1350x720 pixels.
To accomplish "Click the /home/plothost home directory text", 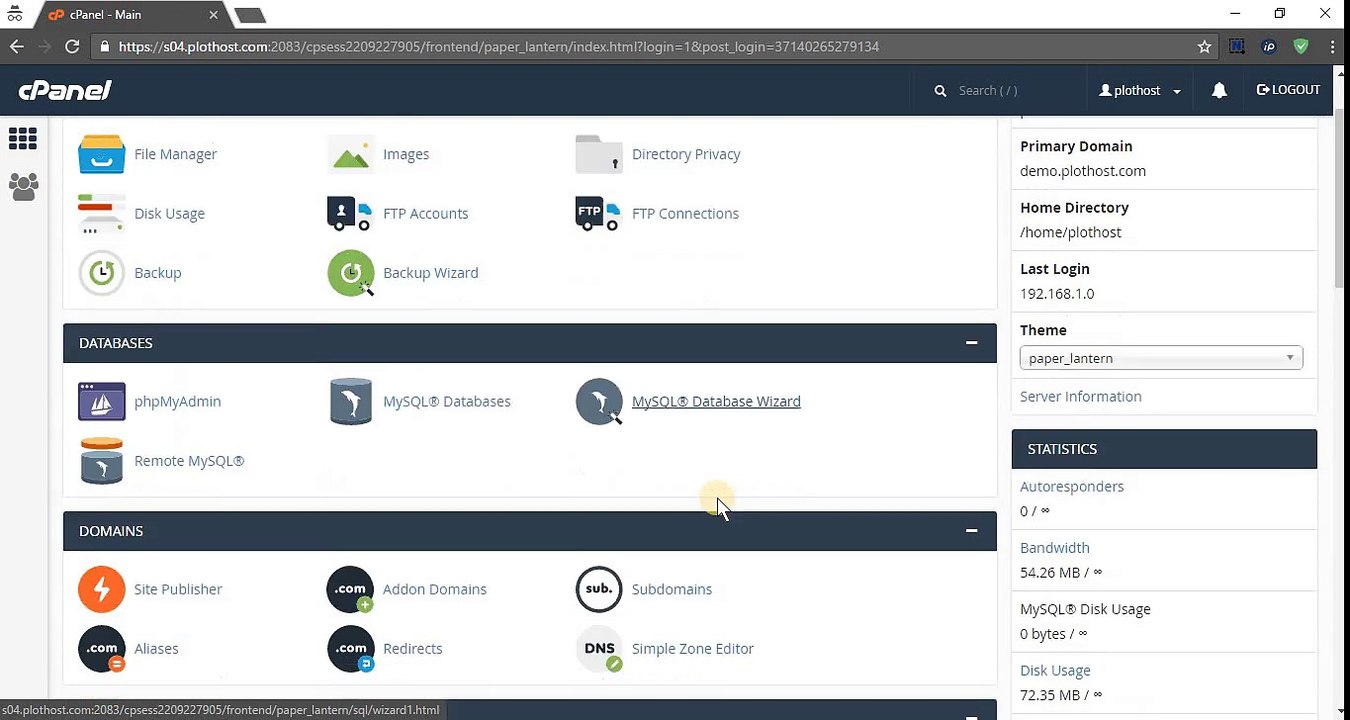I will click(x=1070, y=232).
